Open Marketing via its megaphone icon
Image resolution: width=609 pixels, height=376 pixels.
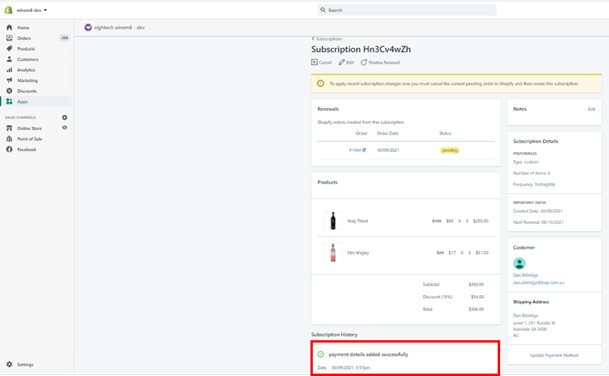click(9, 80)
